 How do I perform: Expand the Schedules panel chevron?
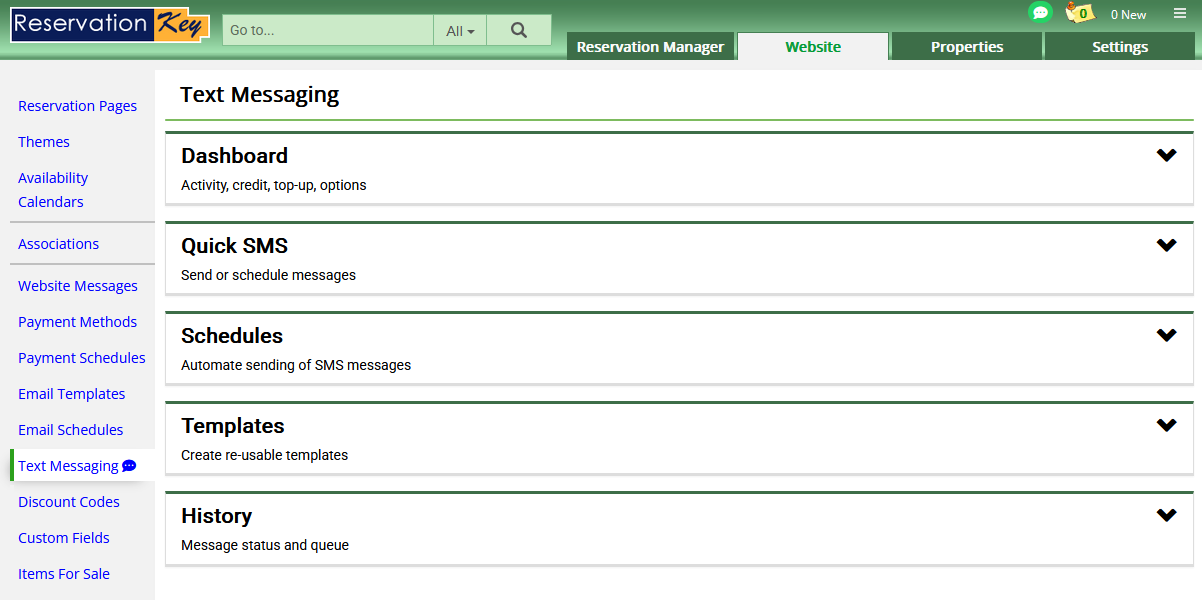1166,335
